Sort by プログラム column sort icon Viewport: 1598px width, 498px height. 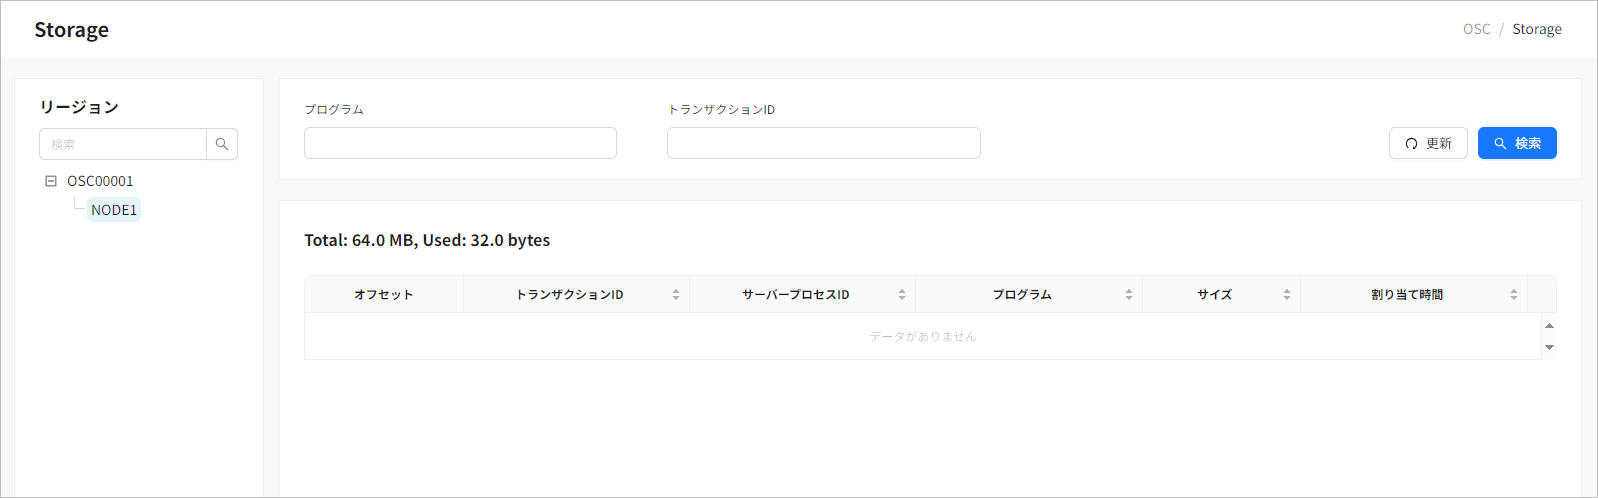pyautogui.click(x=1129, y=295)
